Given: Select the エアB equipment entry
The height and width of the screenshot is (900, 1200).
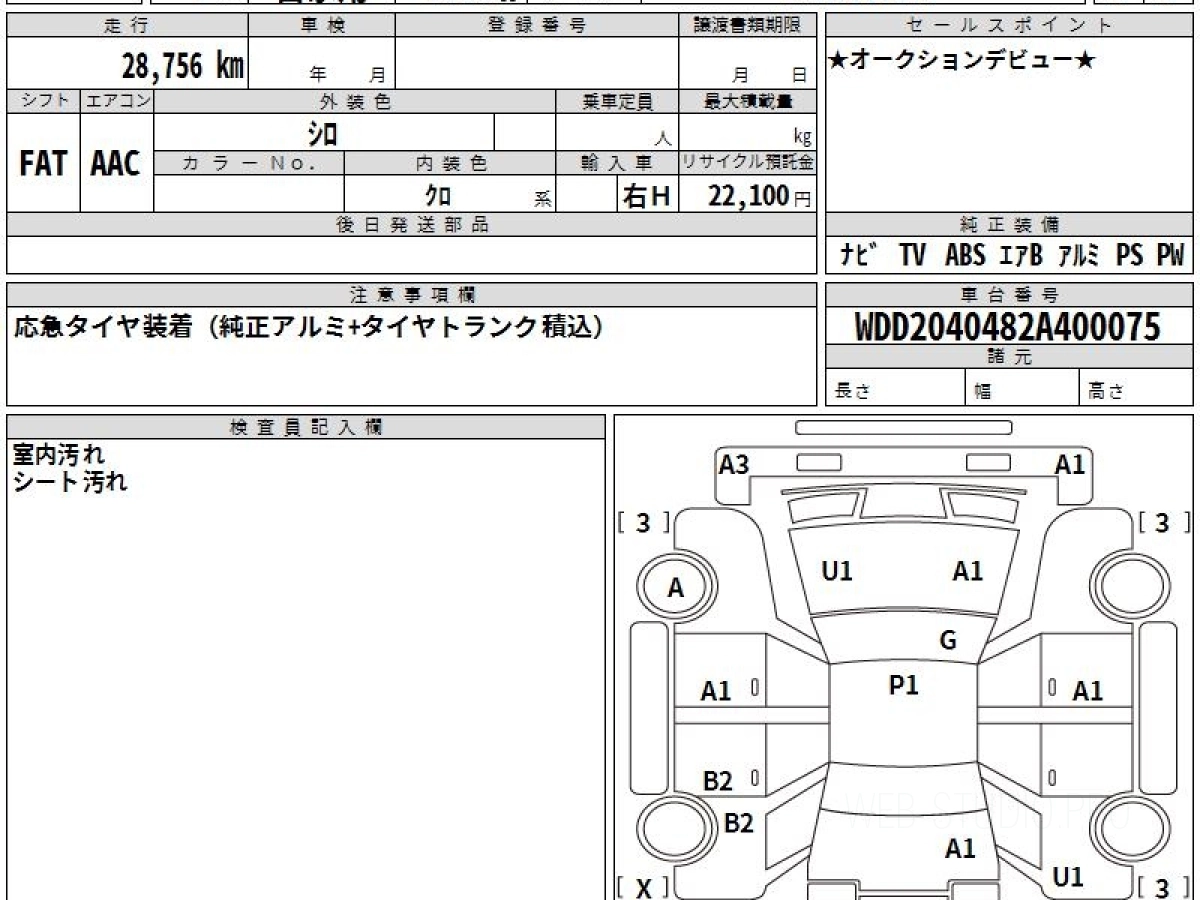Looking at the screenshot, I should click(1021, 255).
